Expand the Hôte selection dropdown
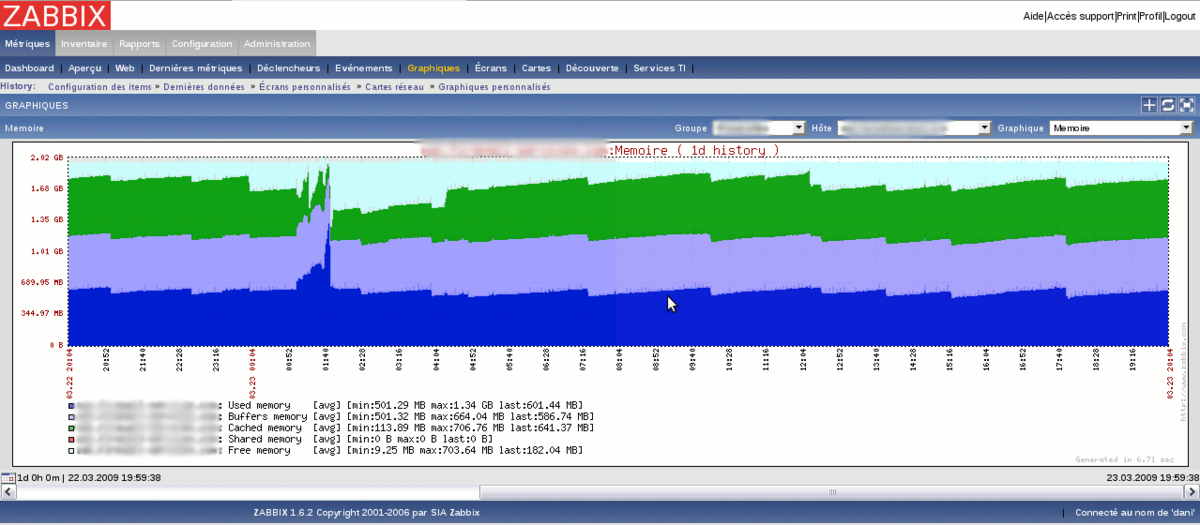 tap(913, 128)
